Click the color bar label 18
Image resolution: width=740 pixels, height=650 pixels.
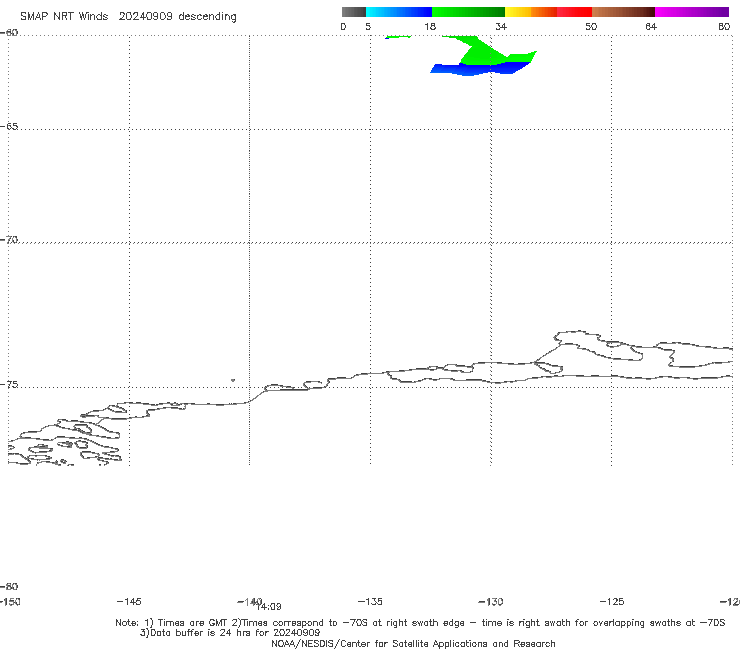tap(430, 26)
